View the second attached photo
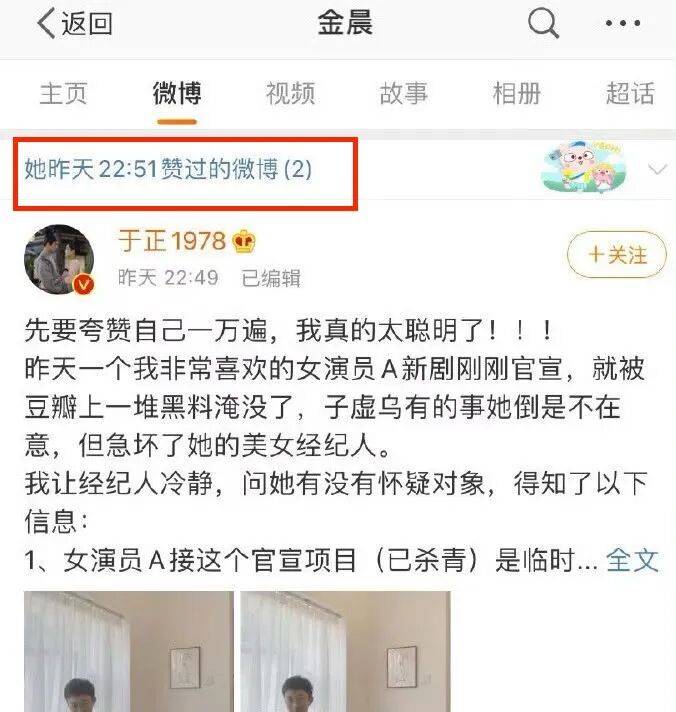 (345, 651)
